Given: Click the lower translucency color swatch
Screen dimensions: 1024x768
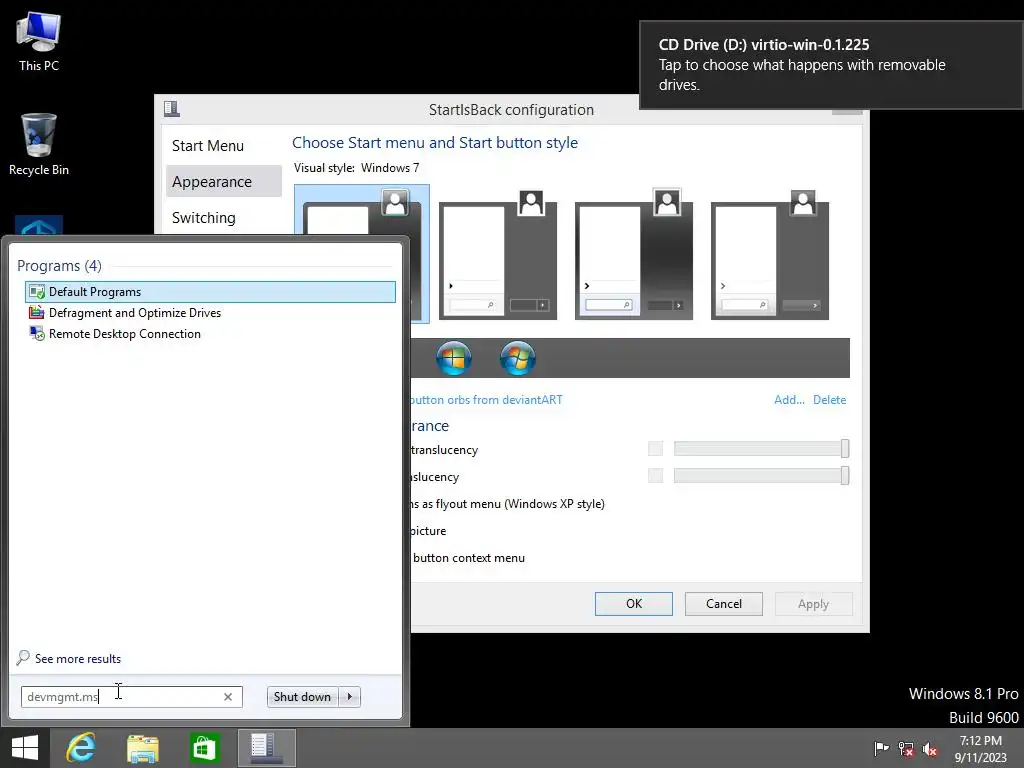Looking at the screenshot, I should 655,475.
